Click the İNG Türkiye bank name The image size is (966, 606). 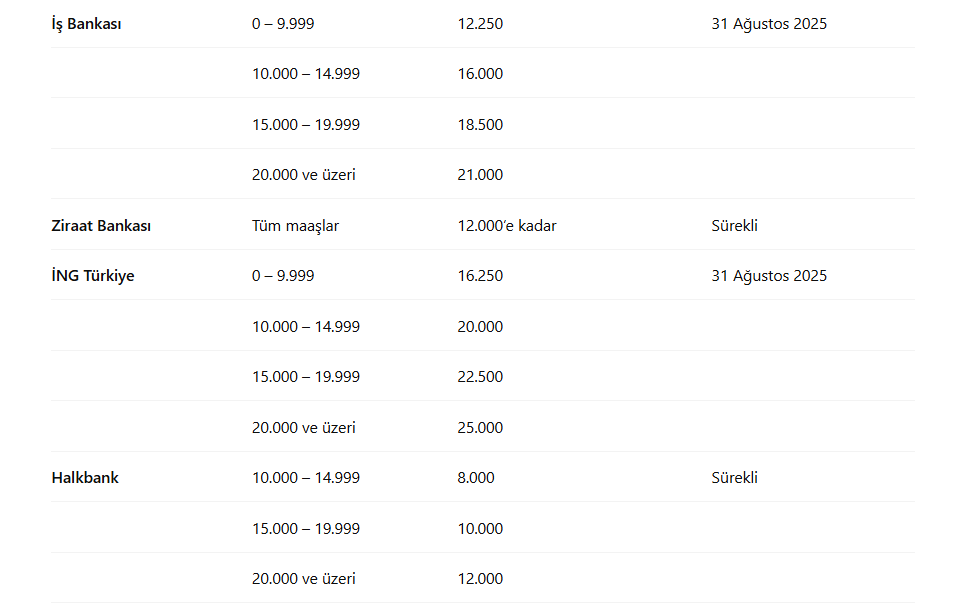coord(92,276)
